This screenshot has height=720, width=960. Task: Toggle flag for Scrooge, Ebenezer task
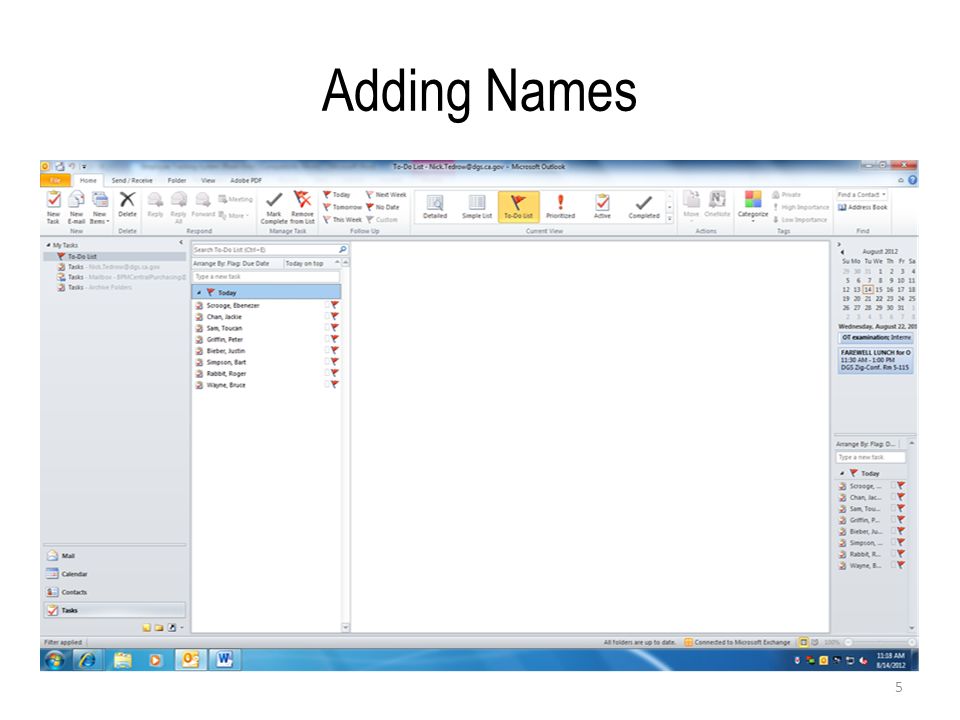tap(334, 305)
